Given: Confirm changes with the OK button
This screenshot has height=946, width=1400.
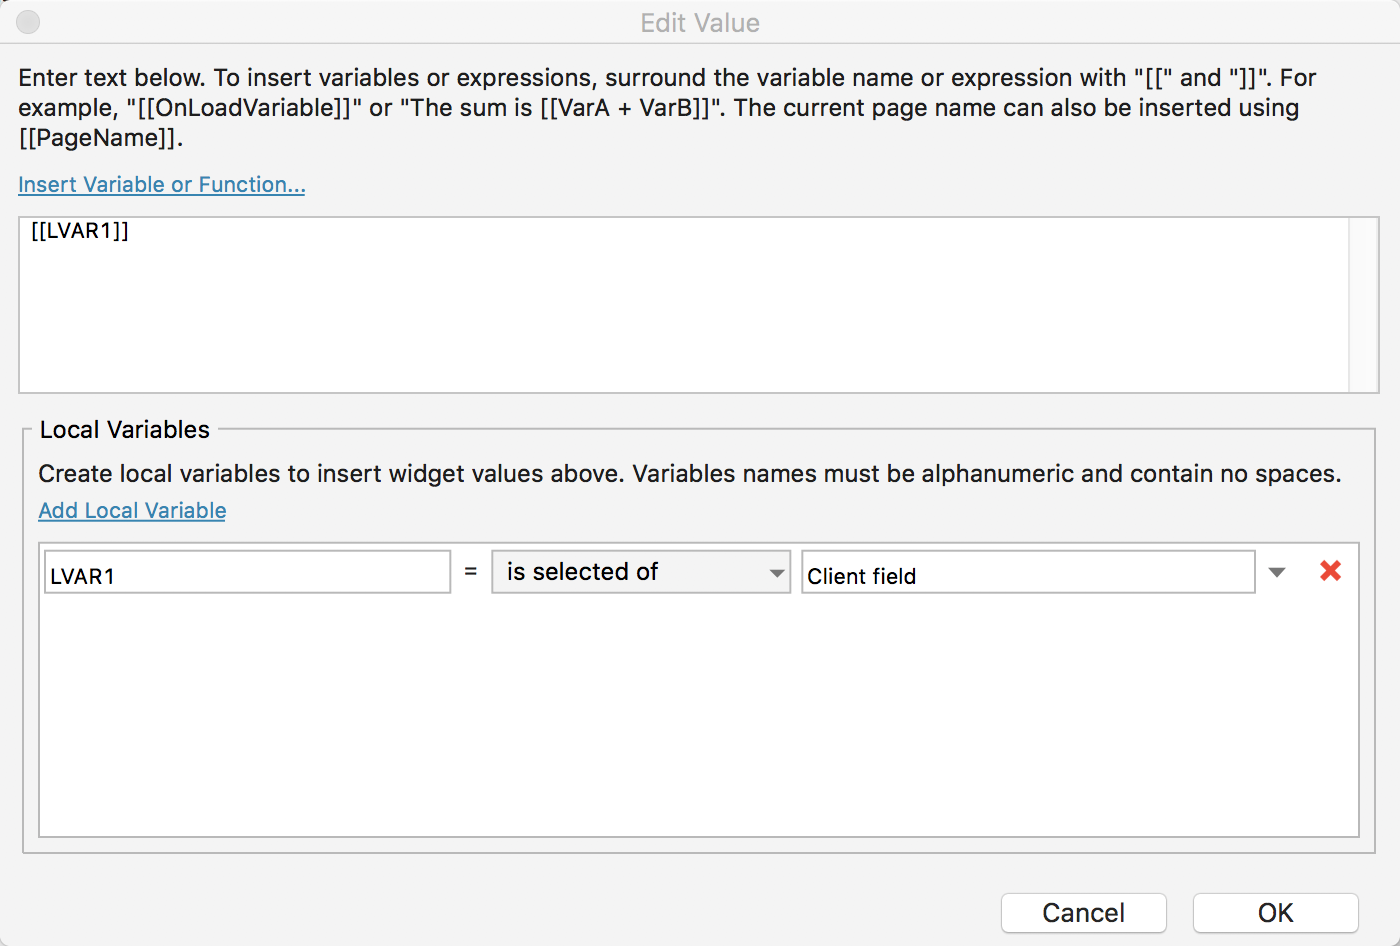Looking at the screenshot, I should tap(1275, 912).
